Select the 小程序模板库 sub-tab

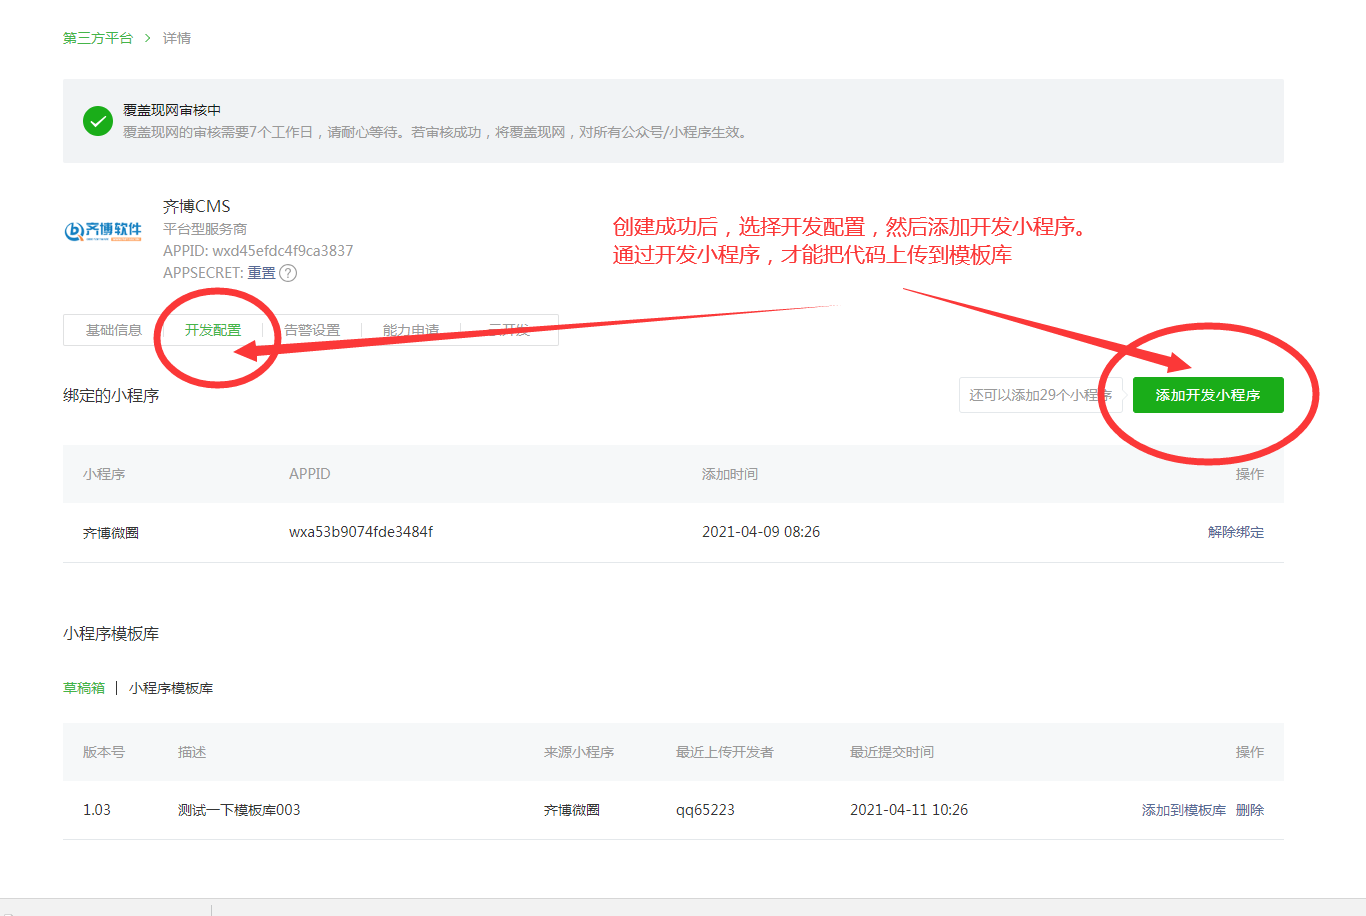[x=171, y=688]
